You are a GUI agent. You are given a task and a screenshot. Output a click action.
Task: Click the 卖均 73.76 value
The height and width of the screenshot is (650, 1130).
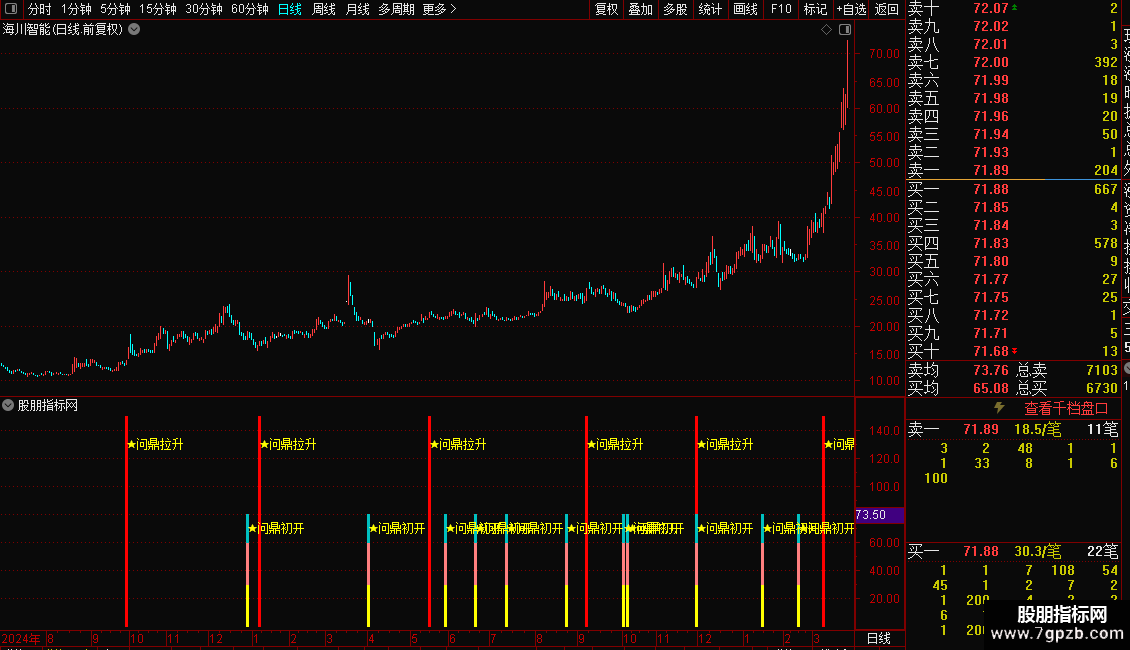click(991, 370)
